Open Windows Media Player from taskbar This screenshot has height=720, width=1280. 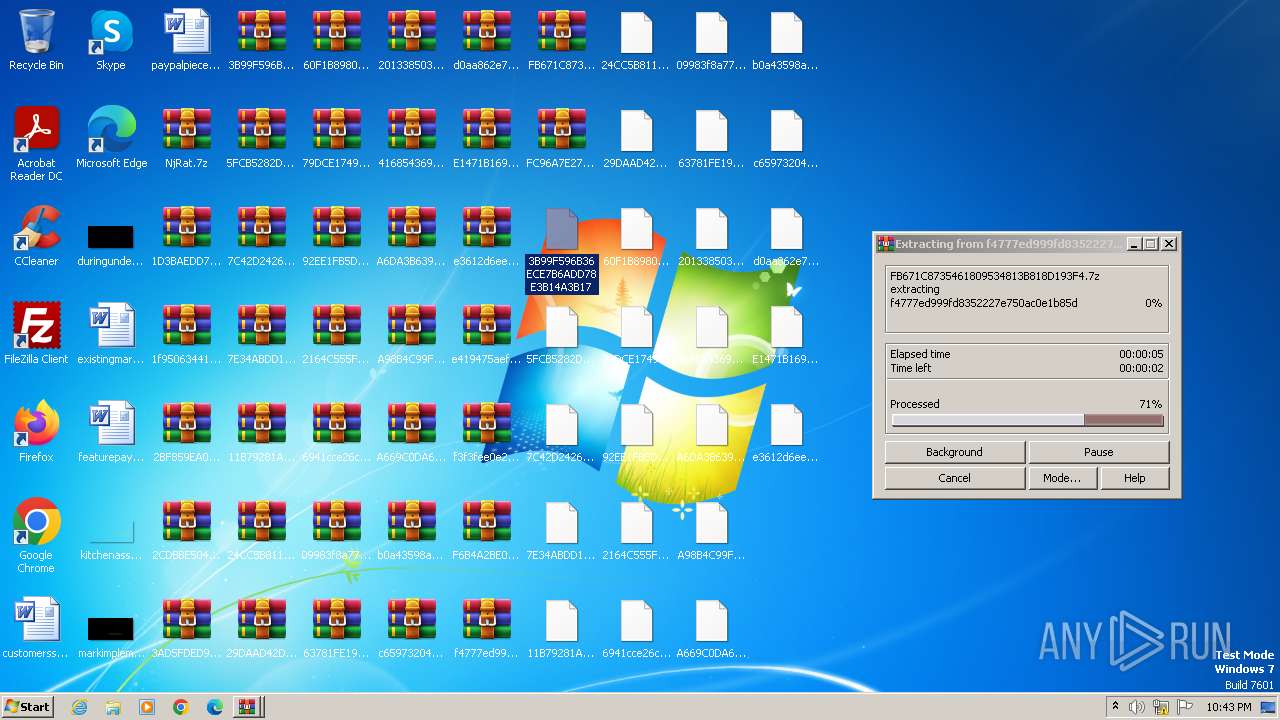[x=147, y=707]
